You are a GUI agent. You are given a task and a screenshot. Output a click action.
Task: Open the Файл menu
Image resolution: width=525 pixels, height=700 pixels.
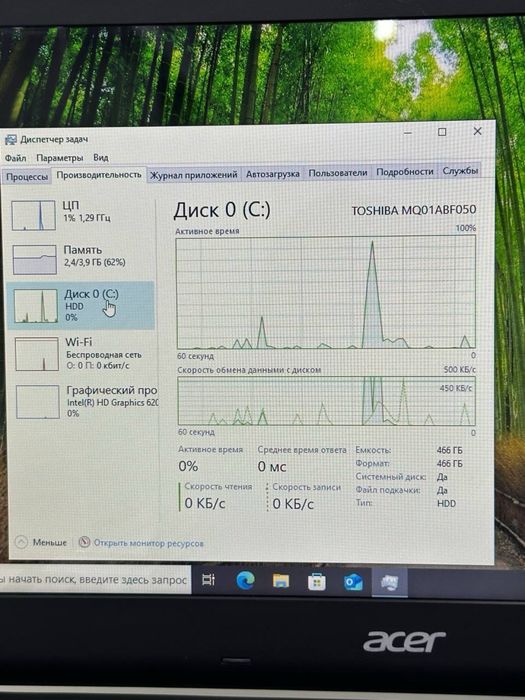coord(16,158)
